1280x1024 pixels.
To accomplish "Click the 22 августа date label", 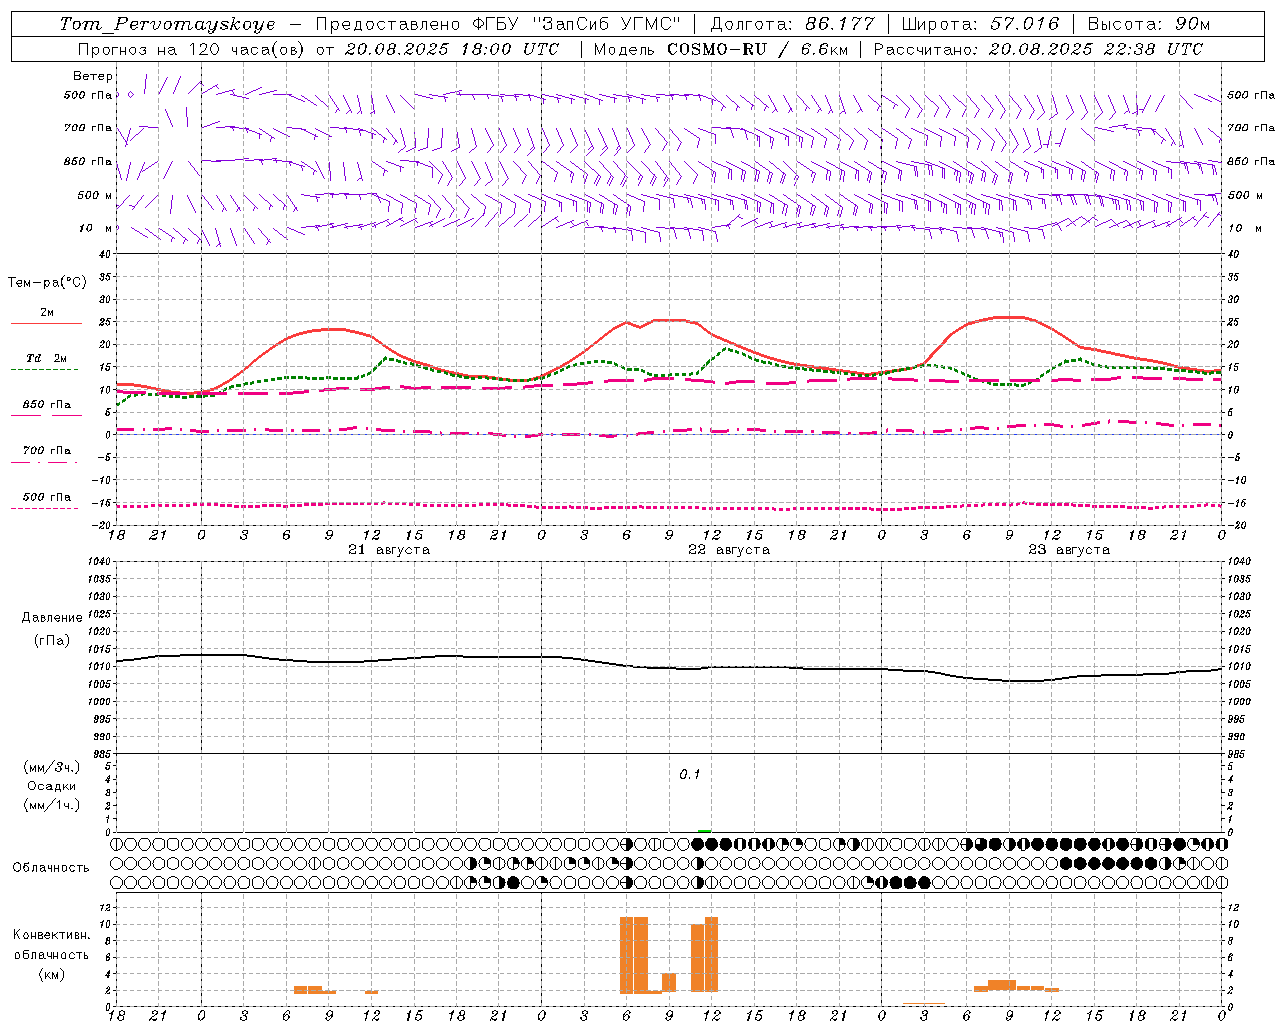I will 729,550.
